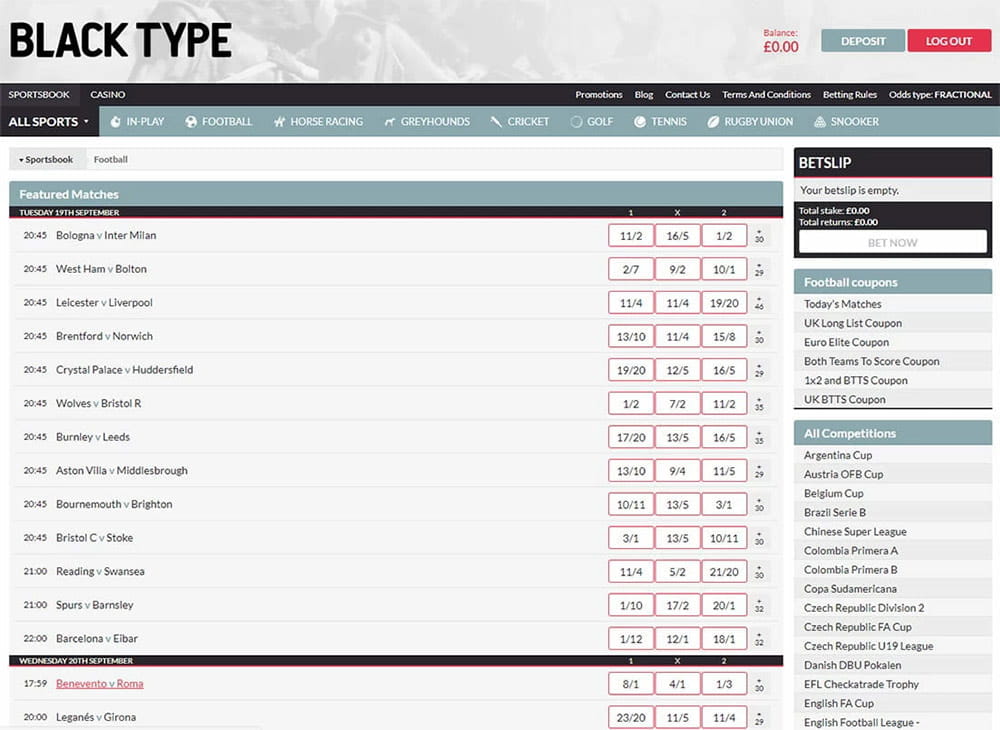This screenshot has height=730, width=1000.
Task: Expand the Sportsbook breadcrumb dropdown
Action: click(47, 159)
